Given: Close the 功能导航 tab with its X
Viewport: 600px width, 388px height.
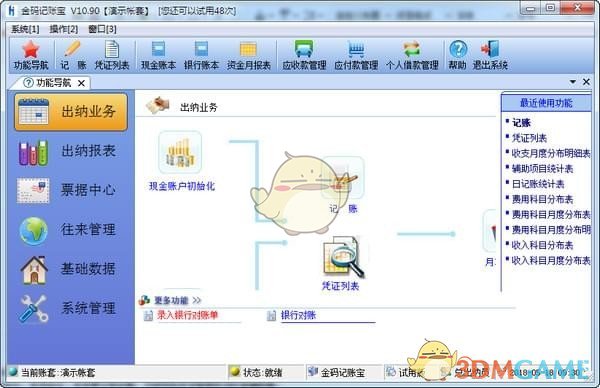Looking at the screenshot, I should (81, 83).
